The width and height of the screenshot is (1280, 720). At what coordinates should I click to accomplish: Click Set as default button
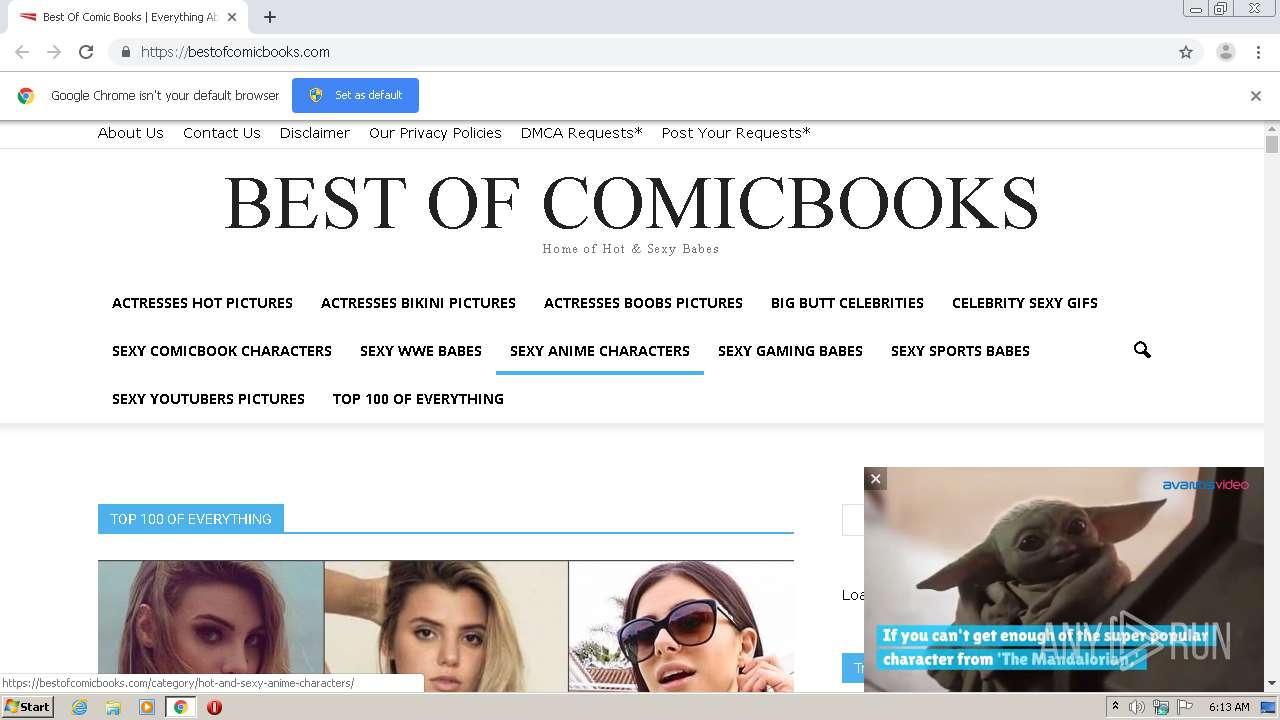tap(355, 95)
